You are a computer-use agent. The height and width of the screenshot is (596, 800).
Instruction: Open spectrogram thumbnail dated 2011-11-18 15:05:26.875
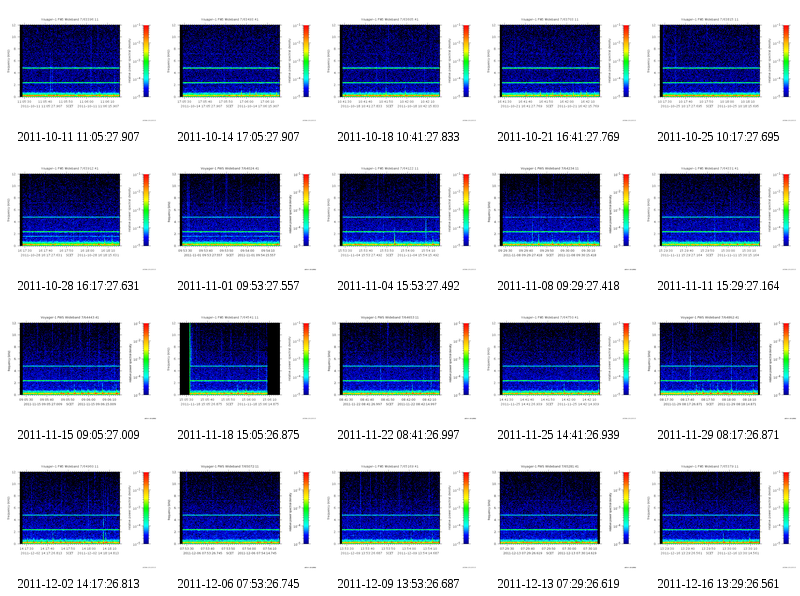coord(240,367)
